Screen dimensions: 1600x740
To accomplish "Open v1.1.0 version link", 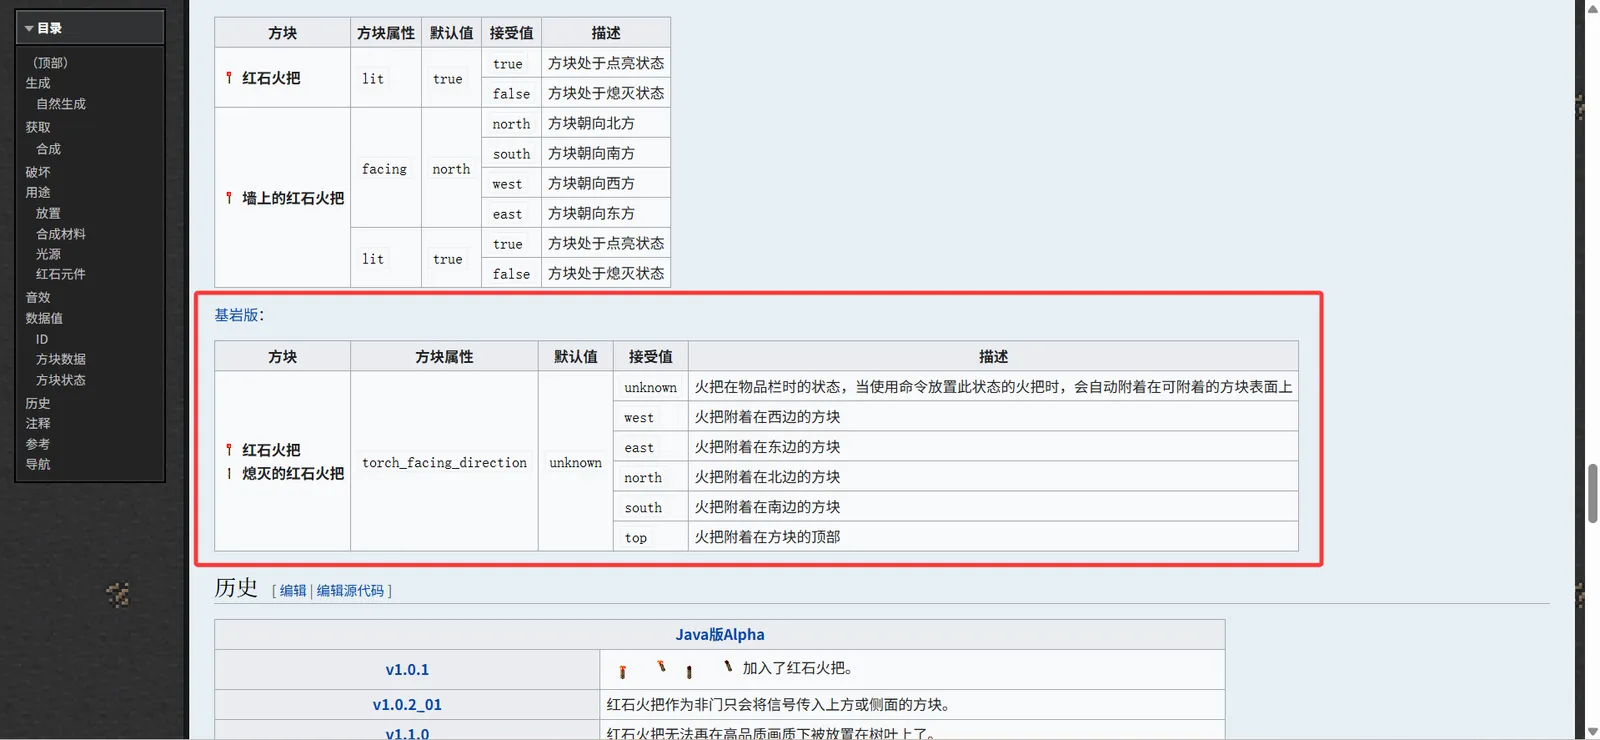I will coord(407,734).
